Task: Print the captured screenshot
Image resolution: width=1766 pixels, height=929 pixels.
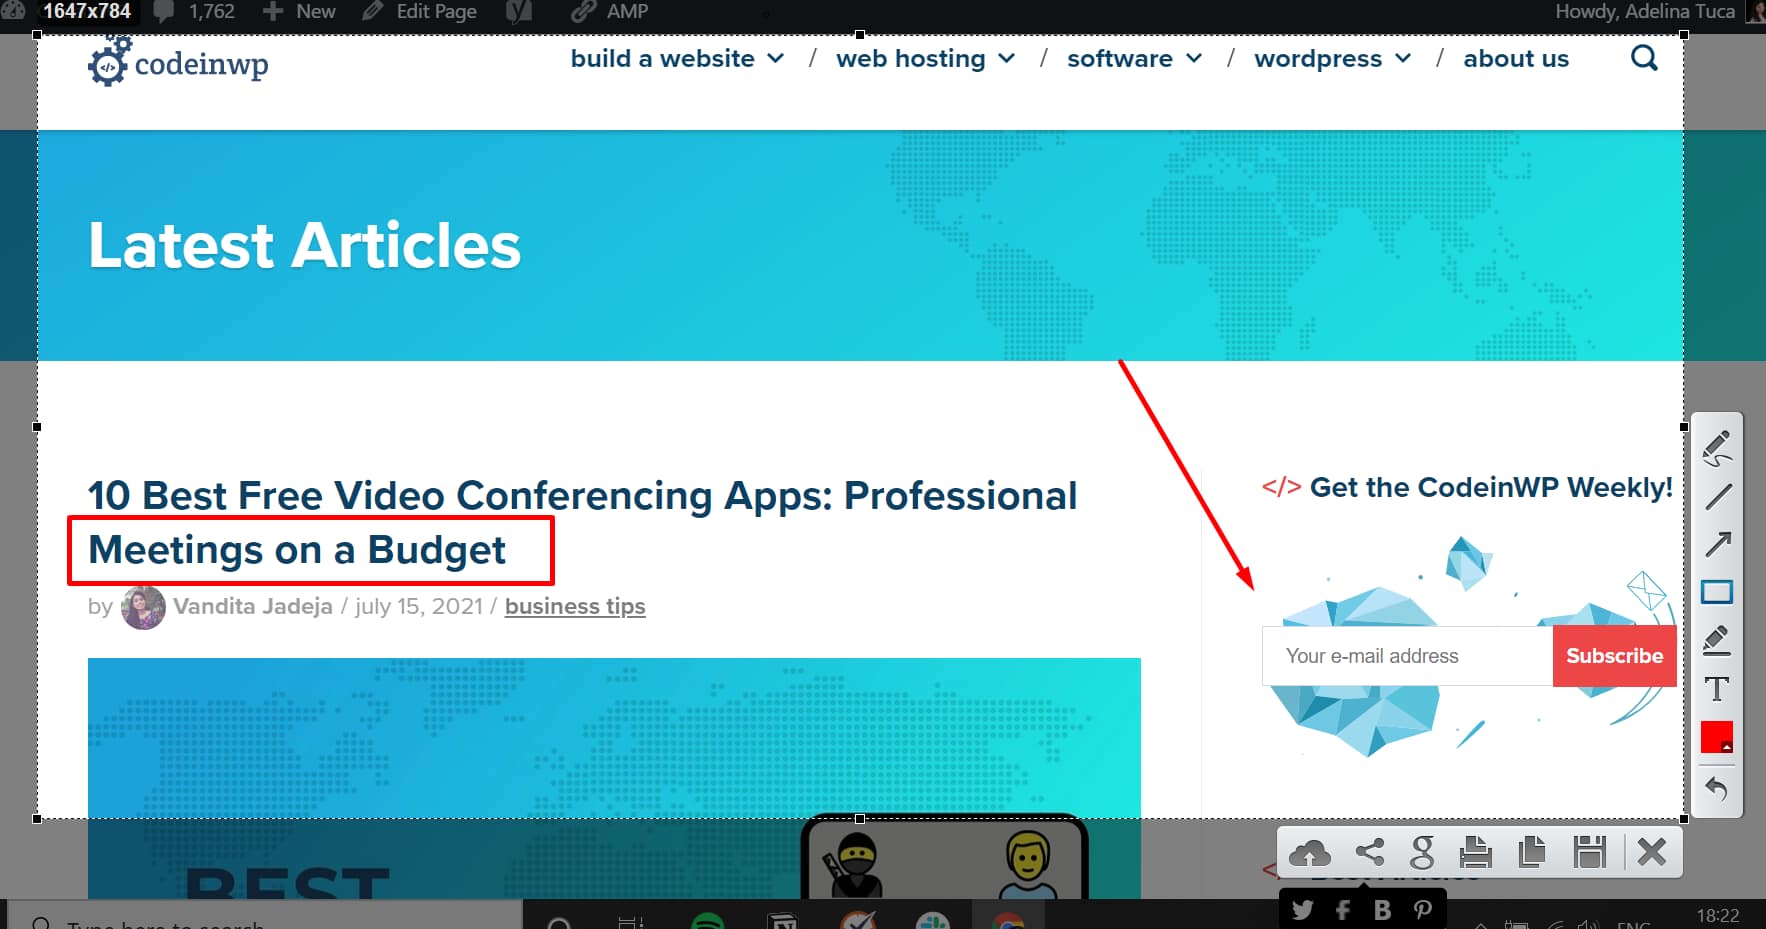Action: 1475,853
